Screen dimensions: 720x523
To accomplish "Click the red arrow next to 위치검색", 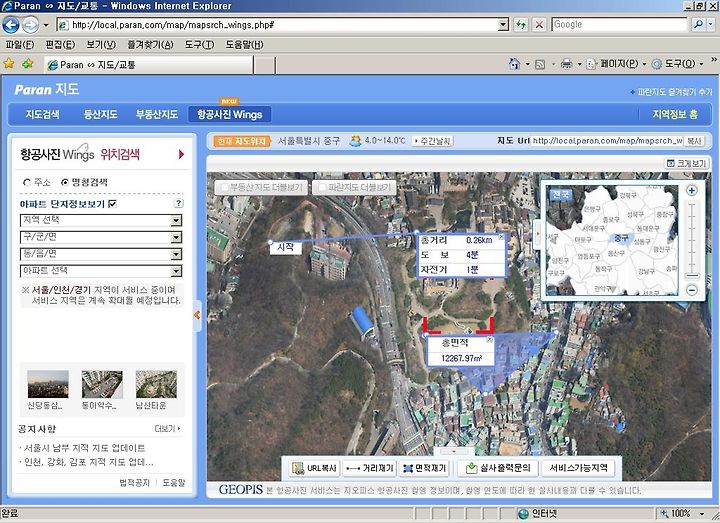I will click(181, 154).
